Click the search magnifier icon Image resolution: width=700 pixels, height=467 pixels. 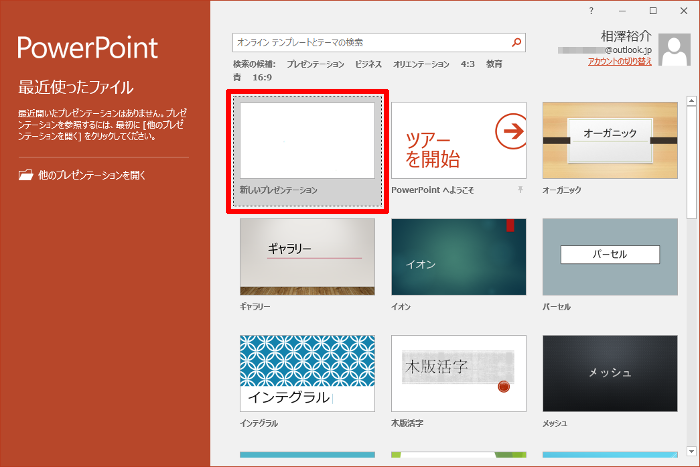[x=516, y=42]
